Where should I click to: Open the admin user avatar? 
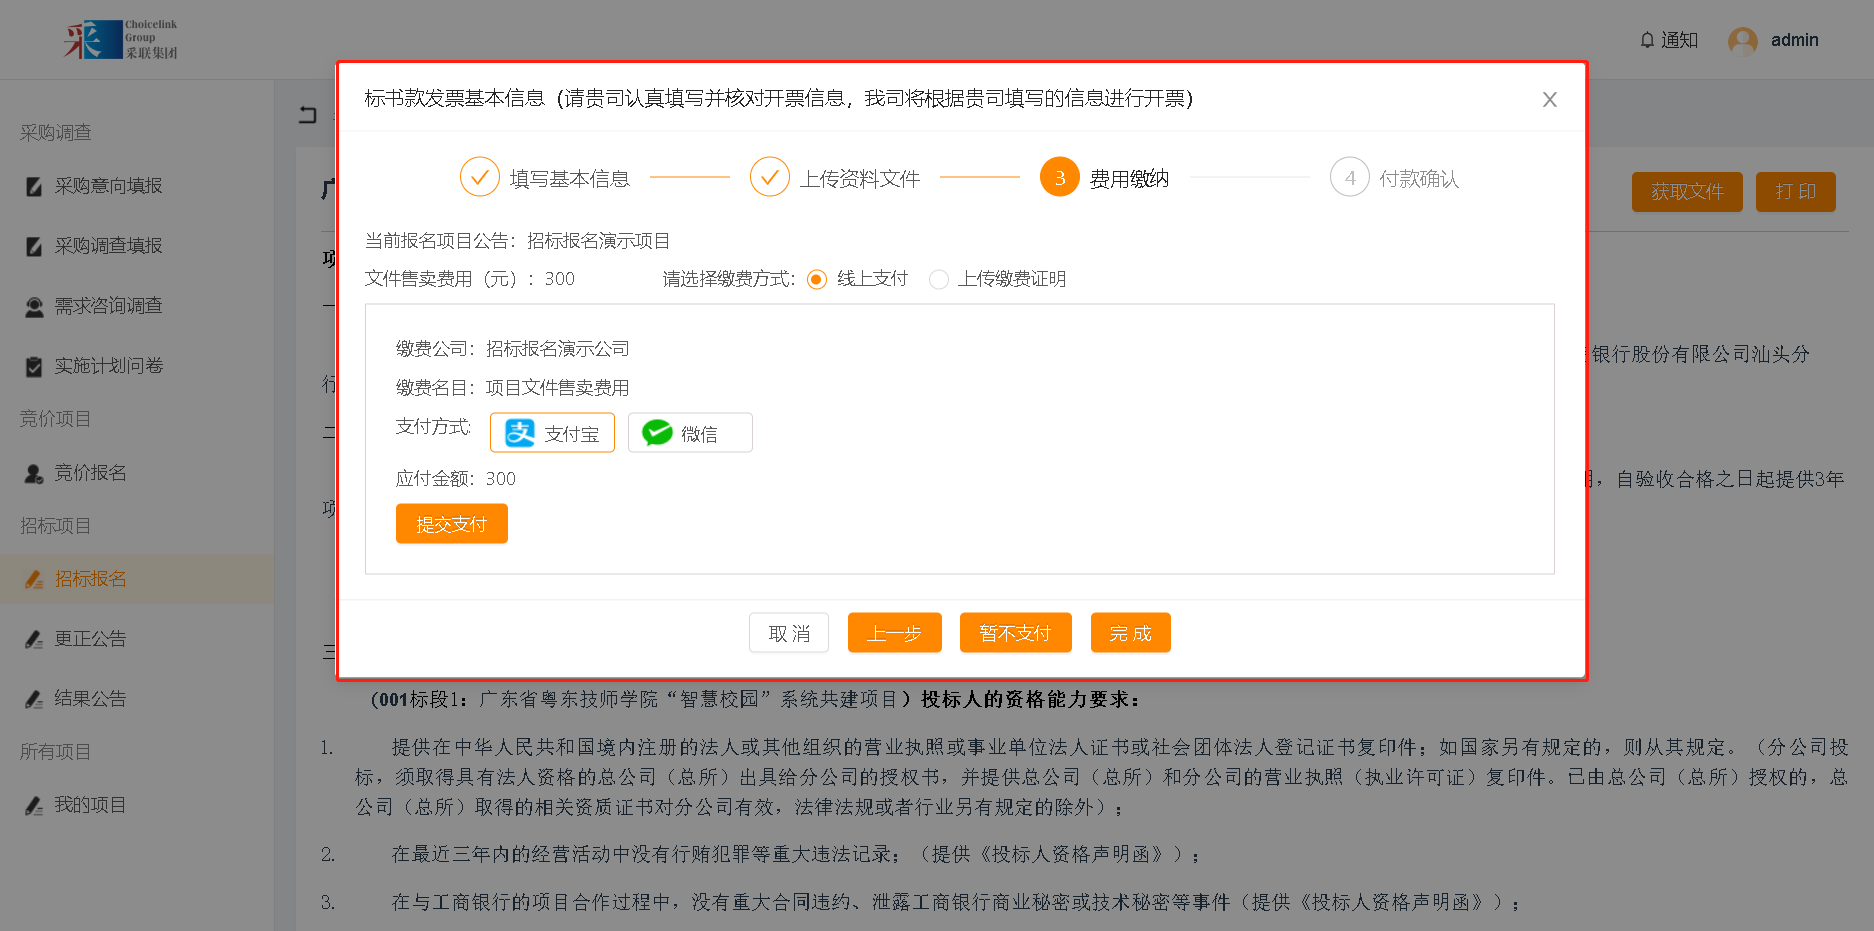click(1743, 40)
